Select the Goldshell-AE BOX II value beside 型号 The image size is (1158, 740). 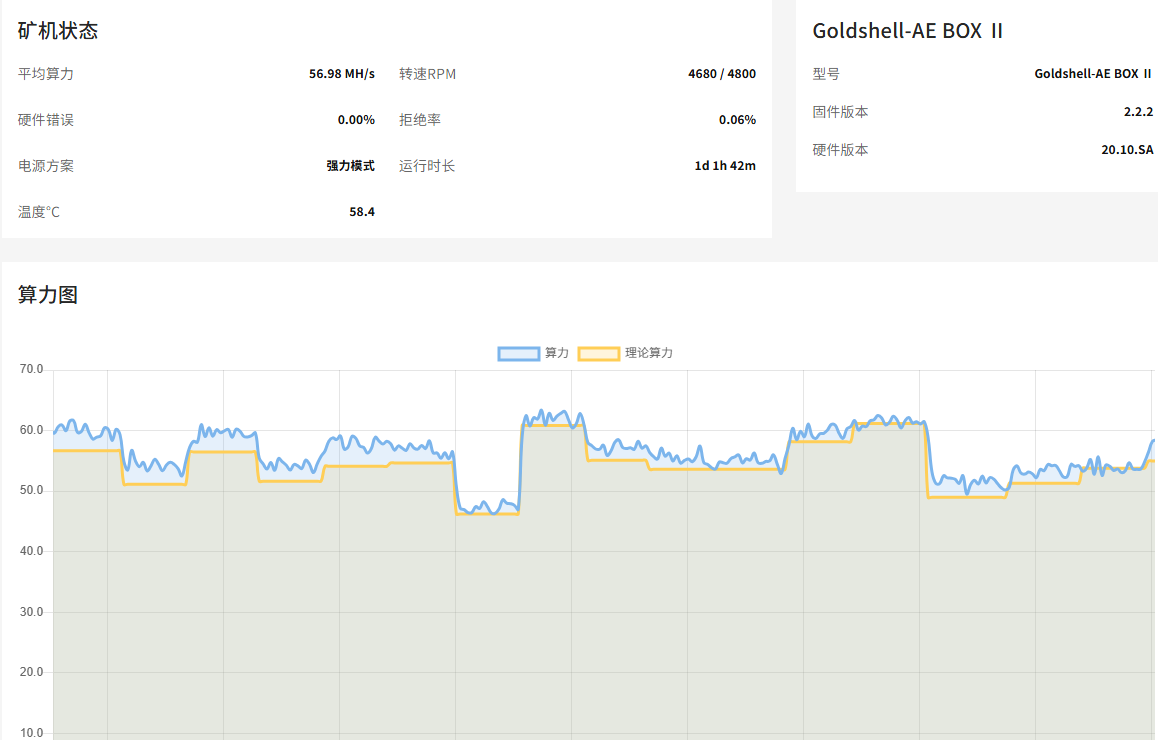(1093, 74)
